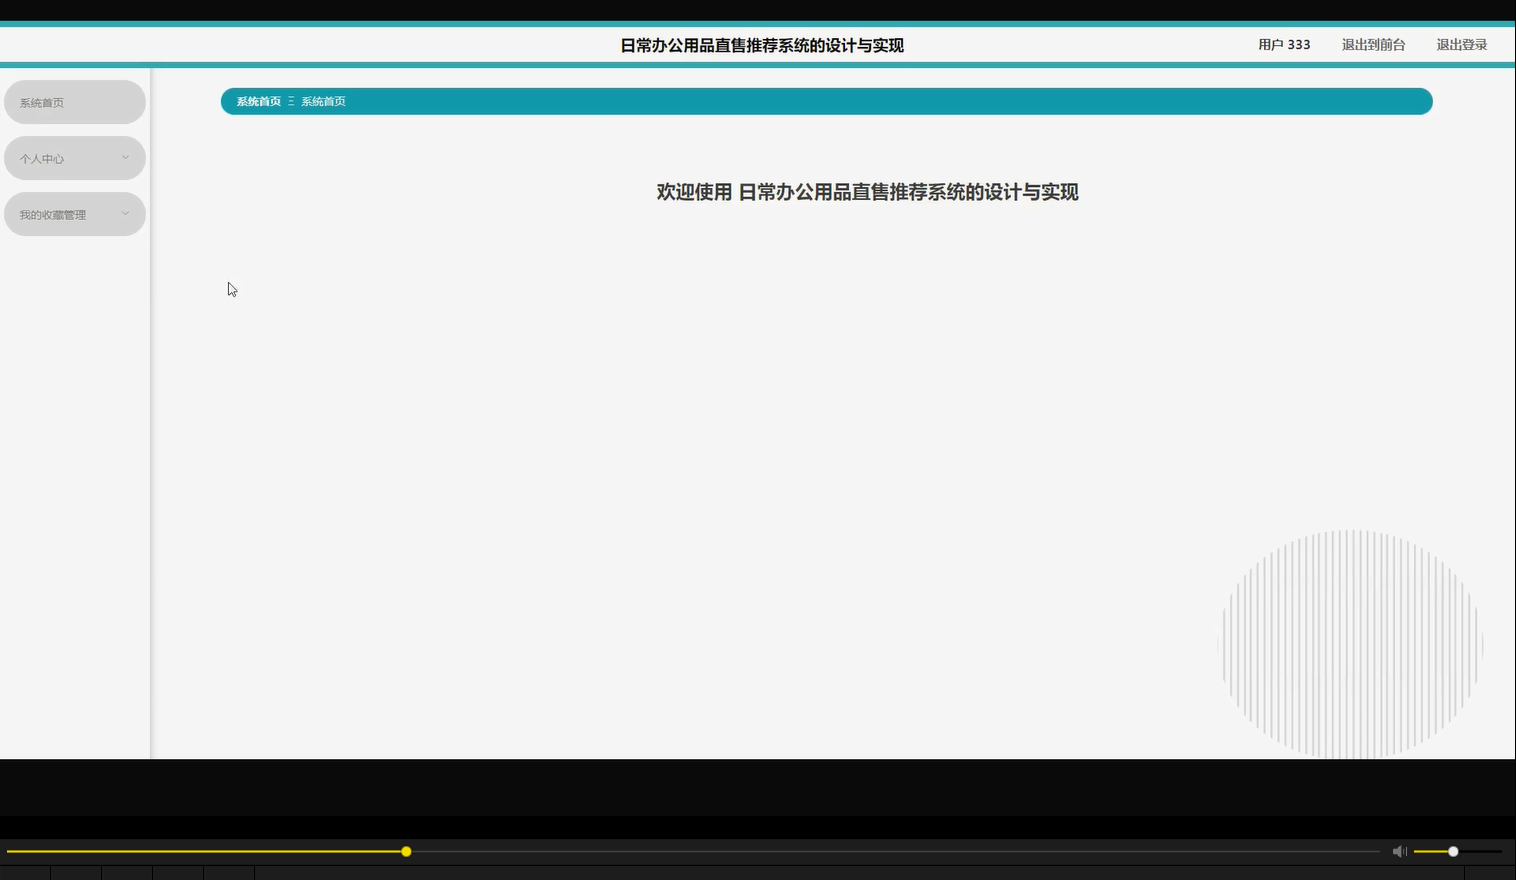Expand the 我的收藏管理 sidebar menu

pyautogui.click(x=75, y=214)
